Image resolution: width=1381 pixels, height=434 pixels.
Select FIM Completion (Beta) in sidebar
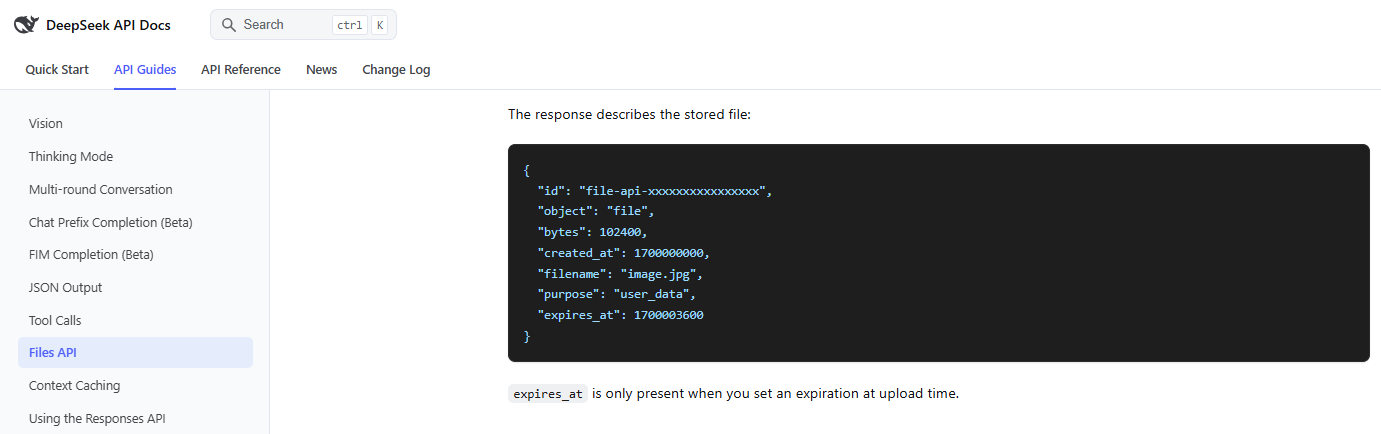(x=135, y=255)
